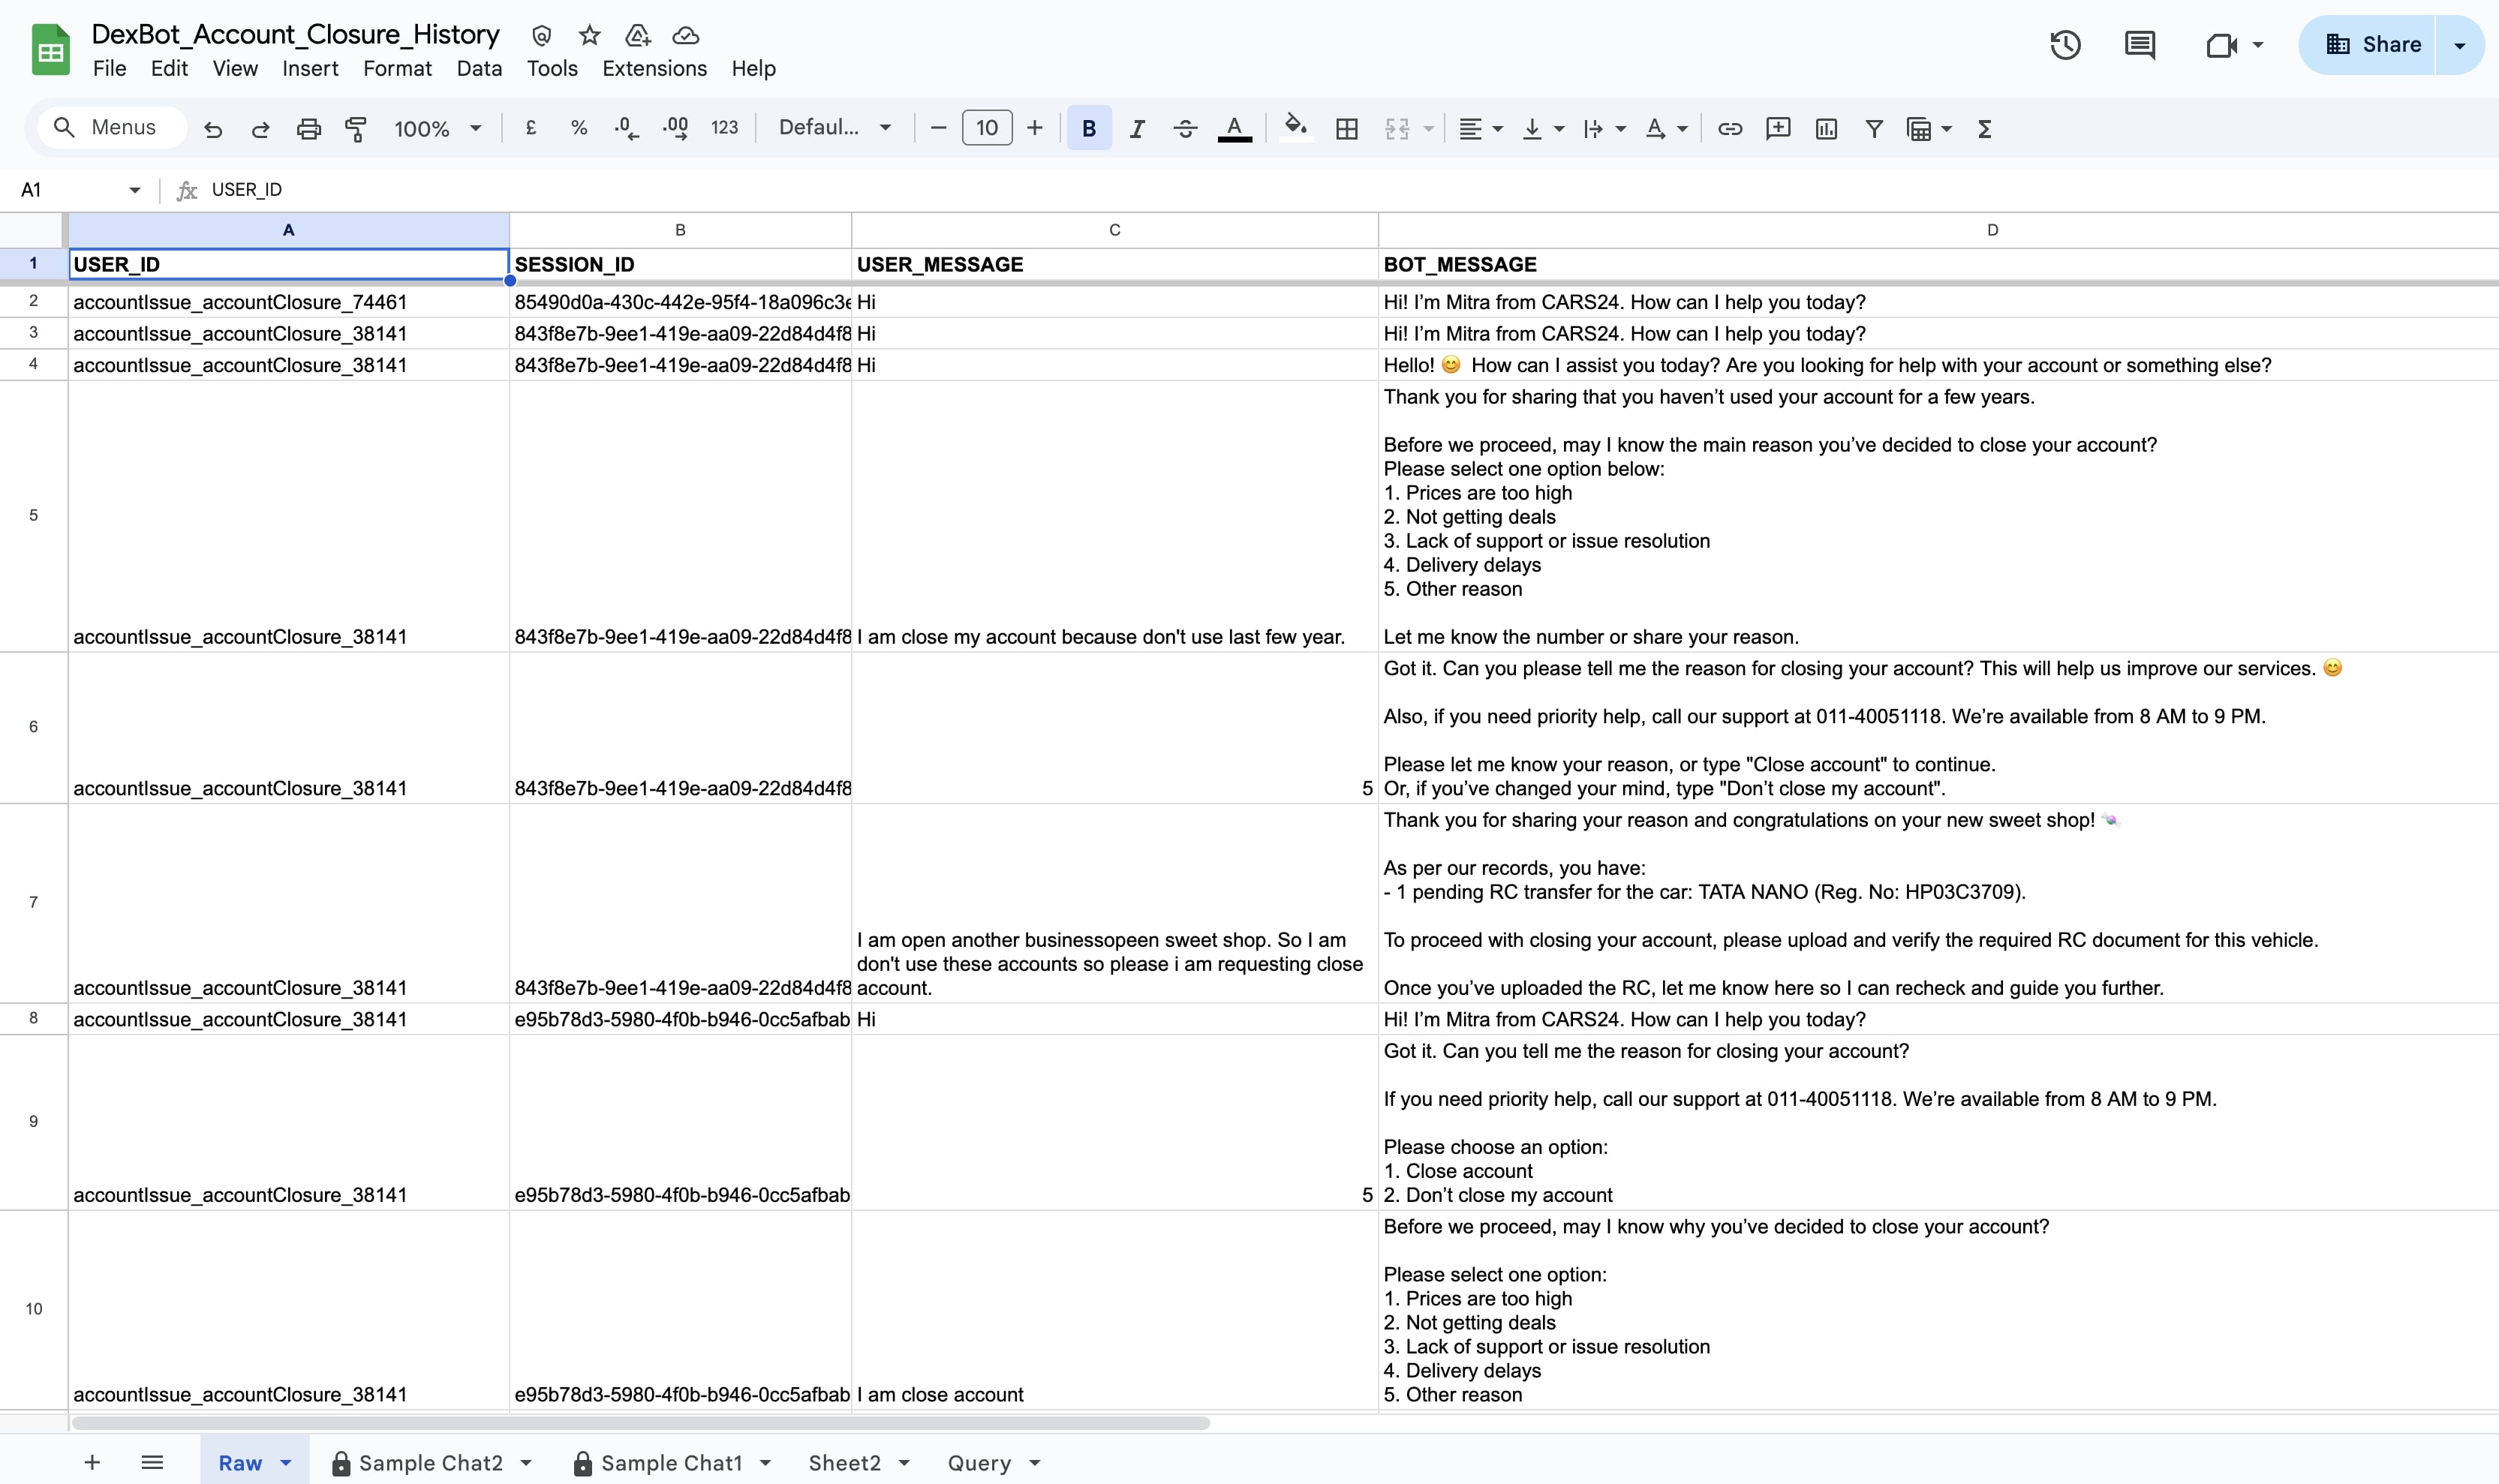This screenshot has width=2499, height=1484.
Task: Click the create filter funnel icon
Action: pos(1874,129)
